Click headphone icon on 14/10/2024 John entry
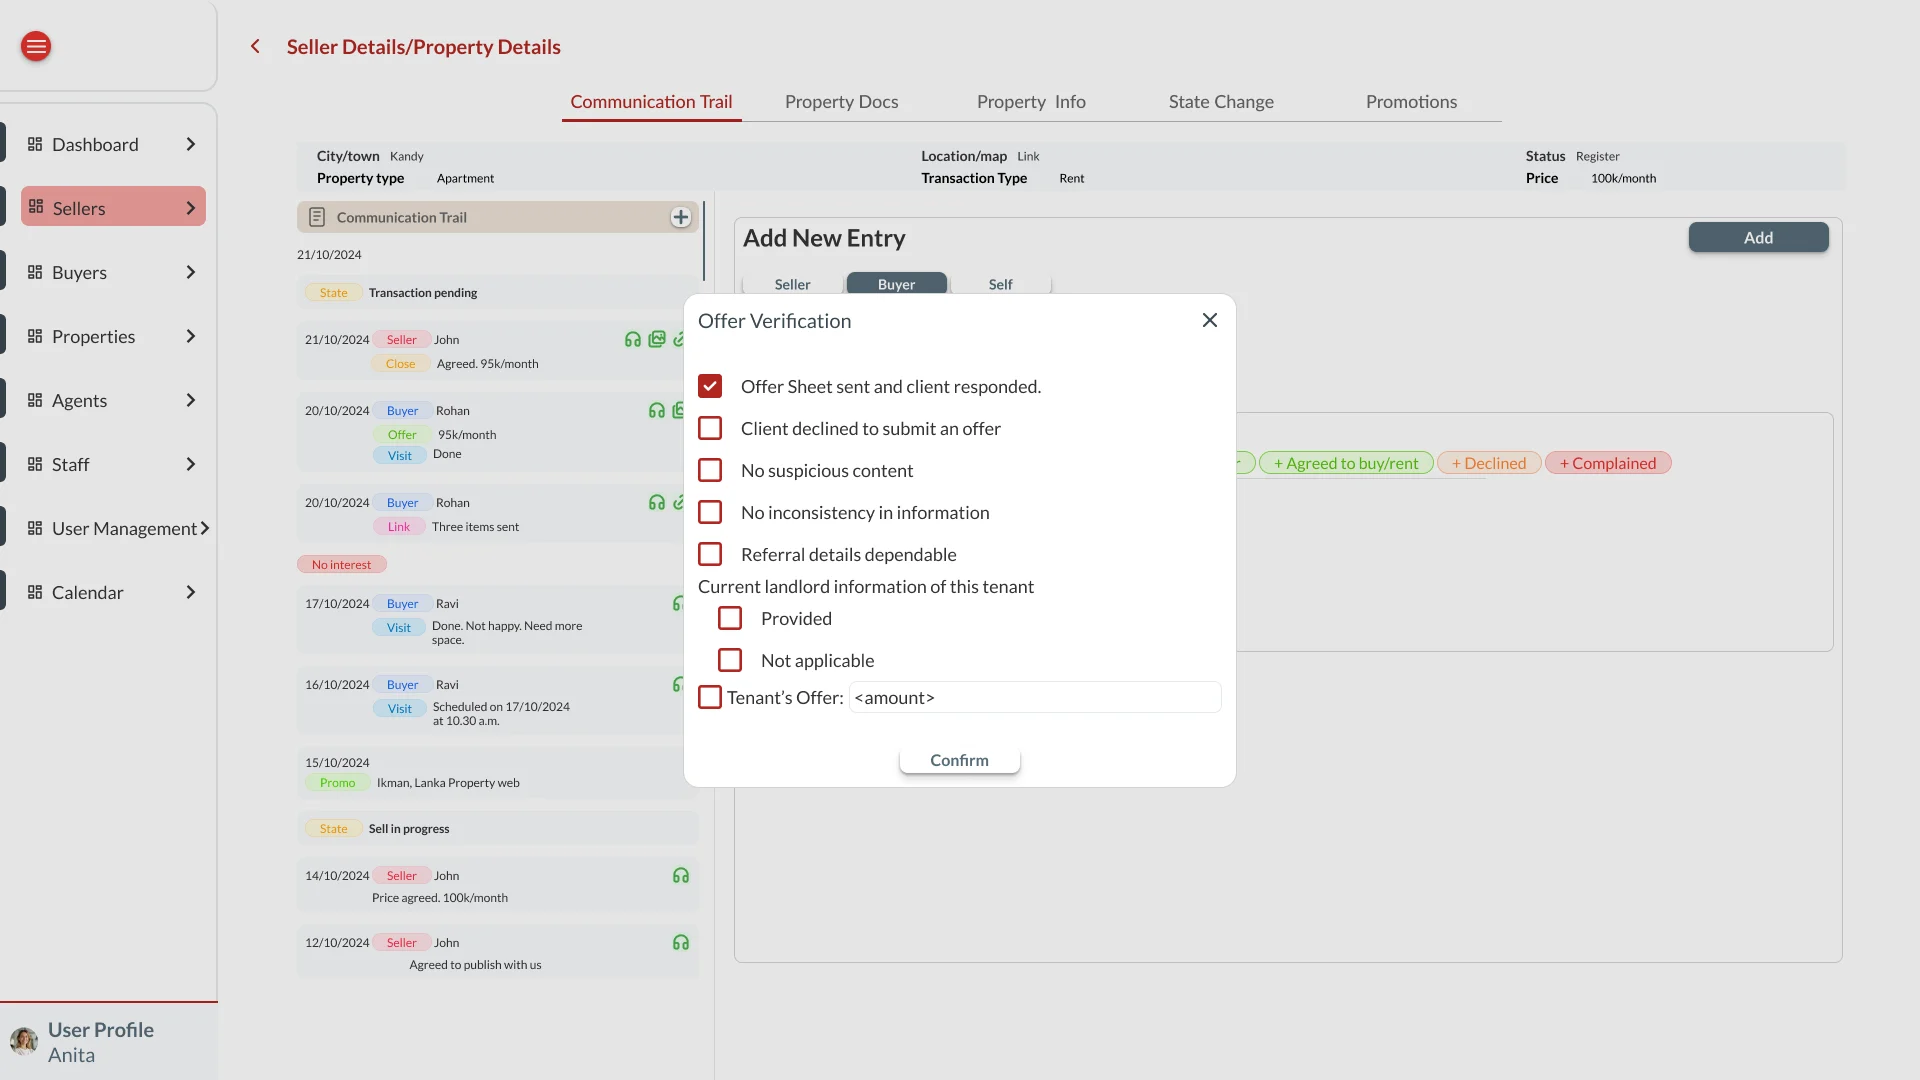1920x1080 pixels. point(681,876)
